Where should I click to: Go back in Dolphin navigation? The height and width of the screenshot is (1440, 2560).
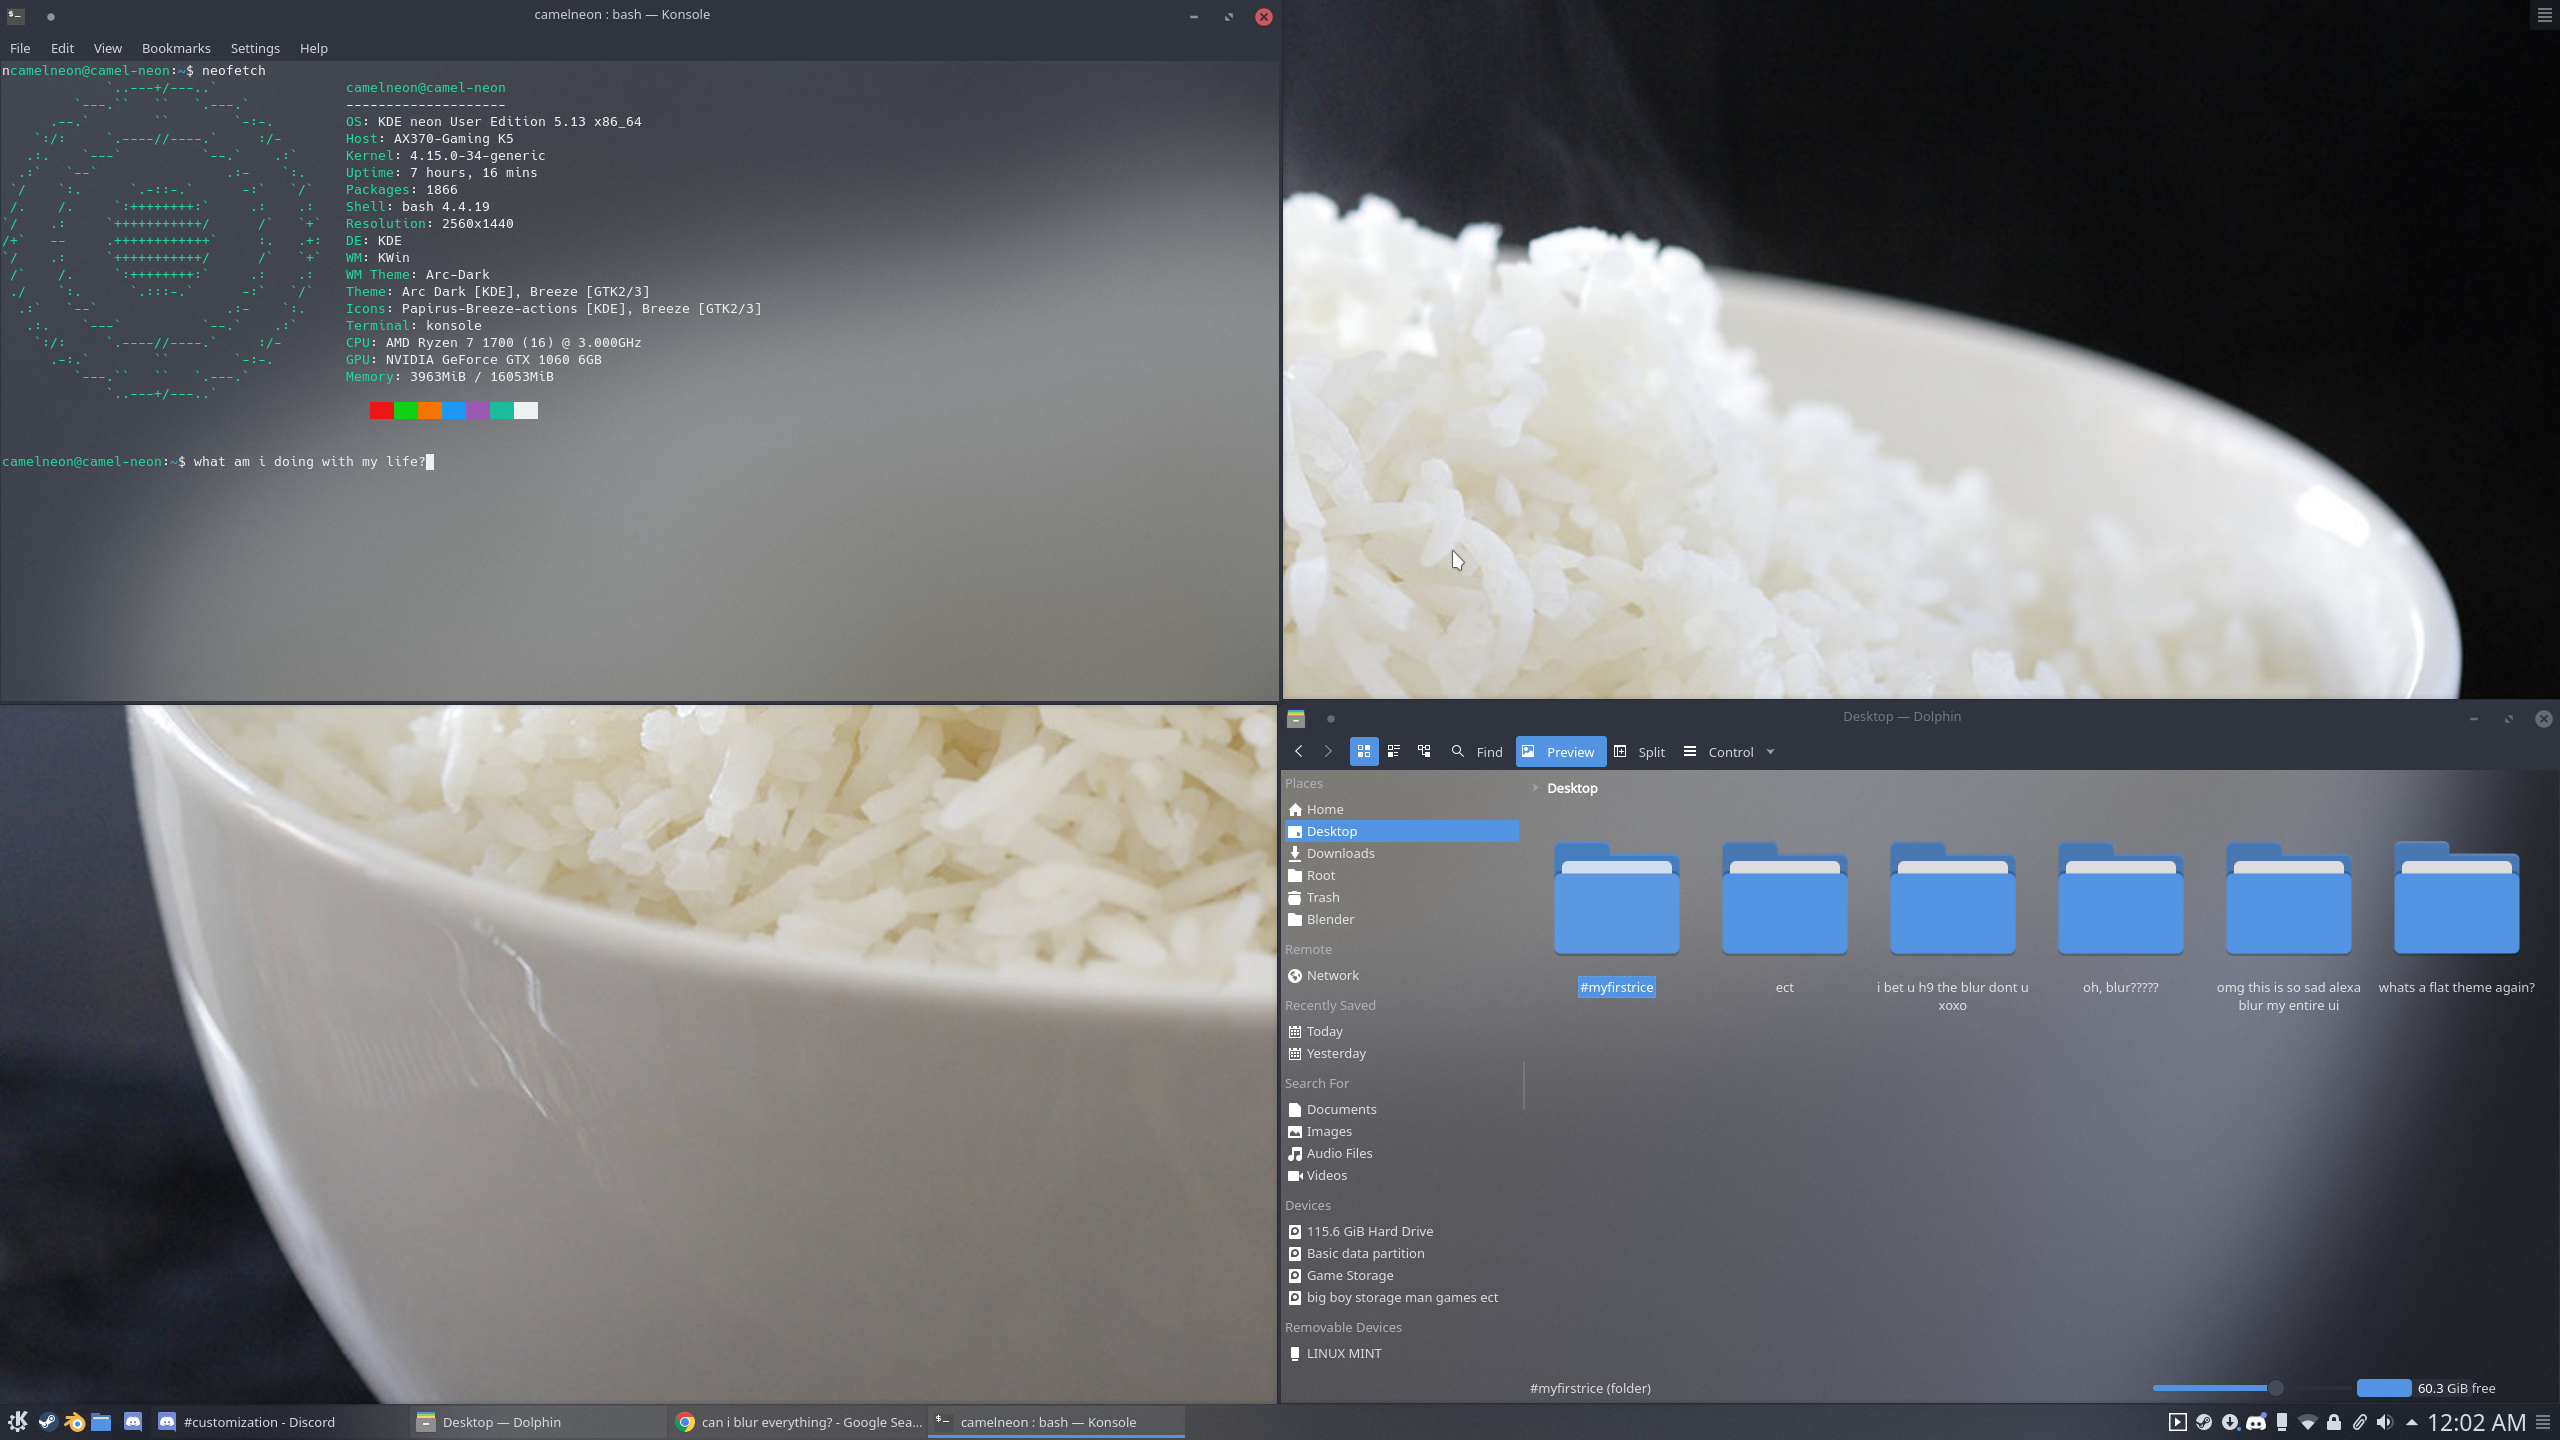1298,751
